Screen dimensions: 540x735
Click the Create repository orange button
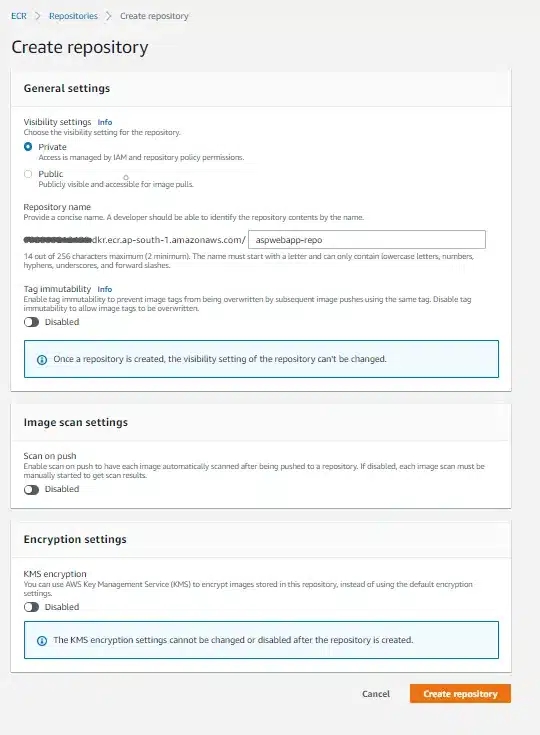coord(460,693)
